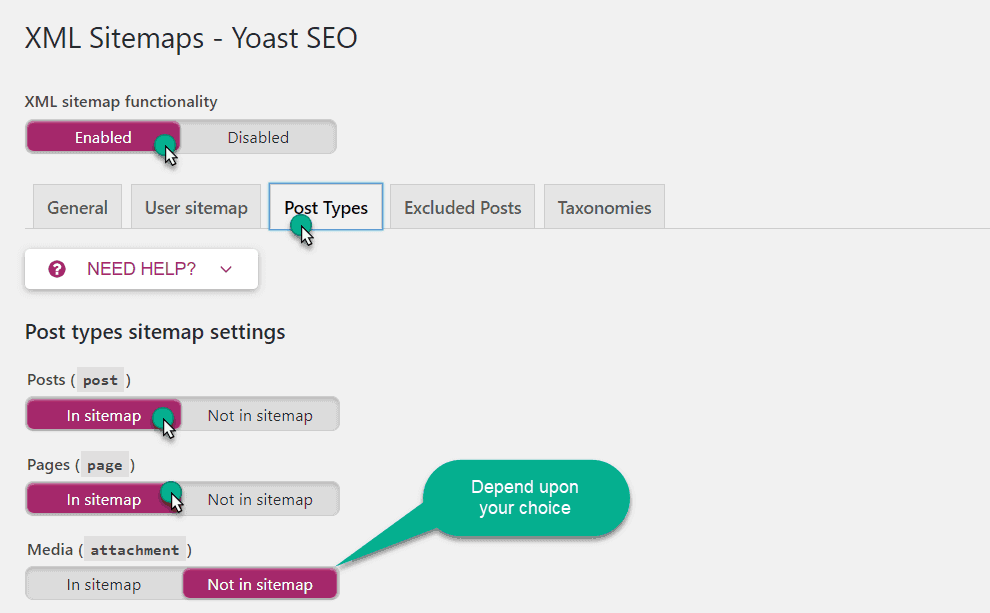
Task: Open the NEED HELP? label text
Action: click(141, 269)
